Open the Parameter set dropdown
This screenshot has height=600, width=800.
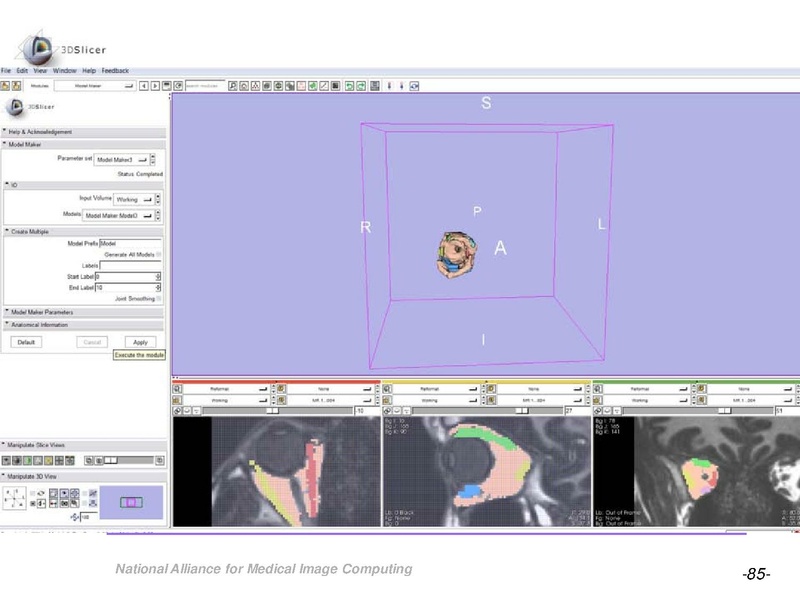point(121,160)
